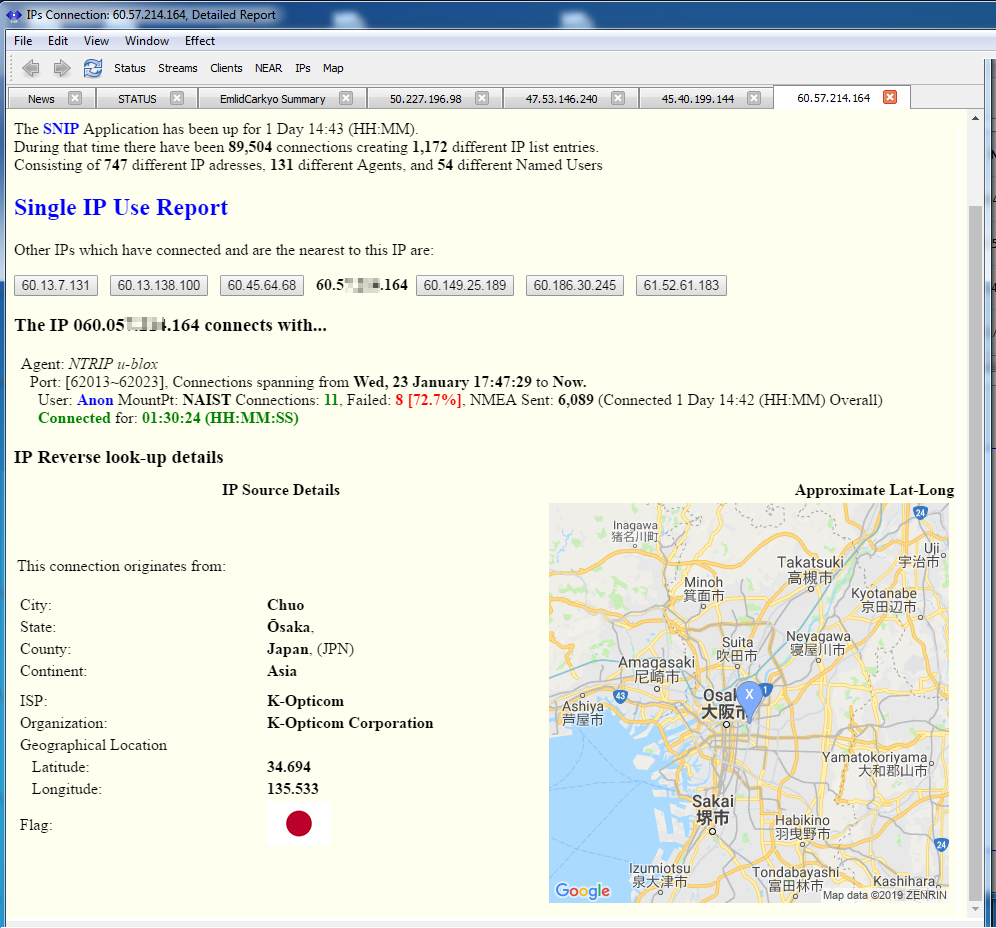Click the SNIP app icon in title bar
The width and height of the screenshot is (996, 928).
pyautogui.click(x=14, y=15)
